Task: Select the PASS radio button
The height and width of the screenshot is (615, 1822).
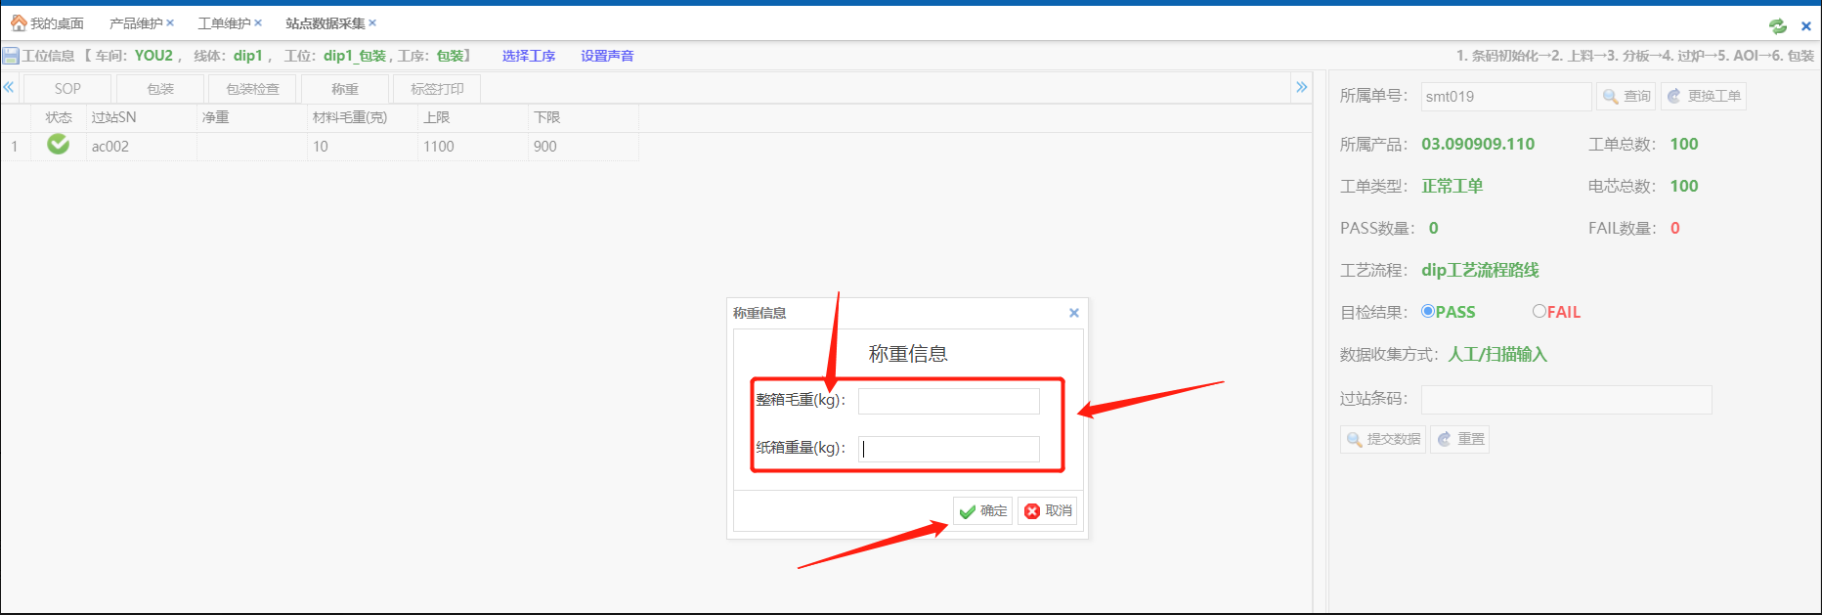Action: (1428, 311)
